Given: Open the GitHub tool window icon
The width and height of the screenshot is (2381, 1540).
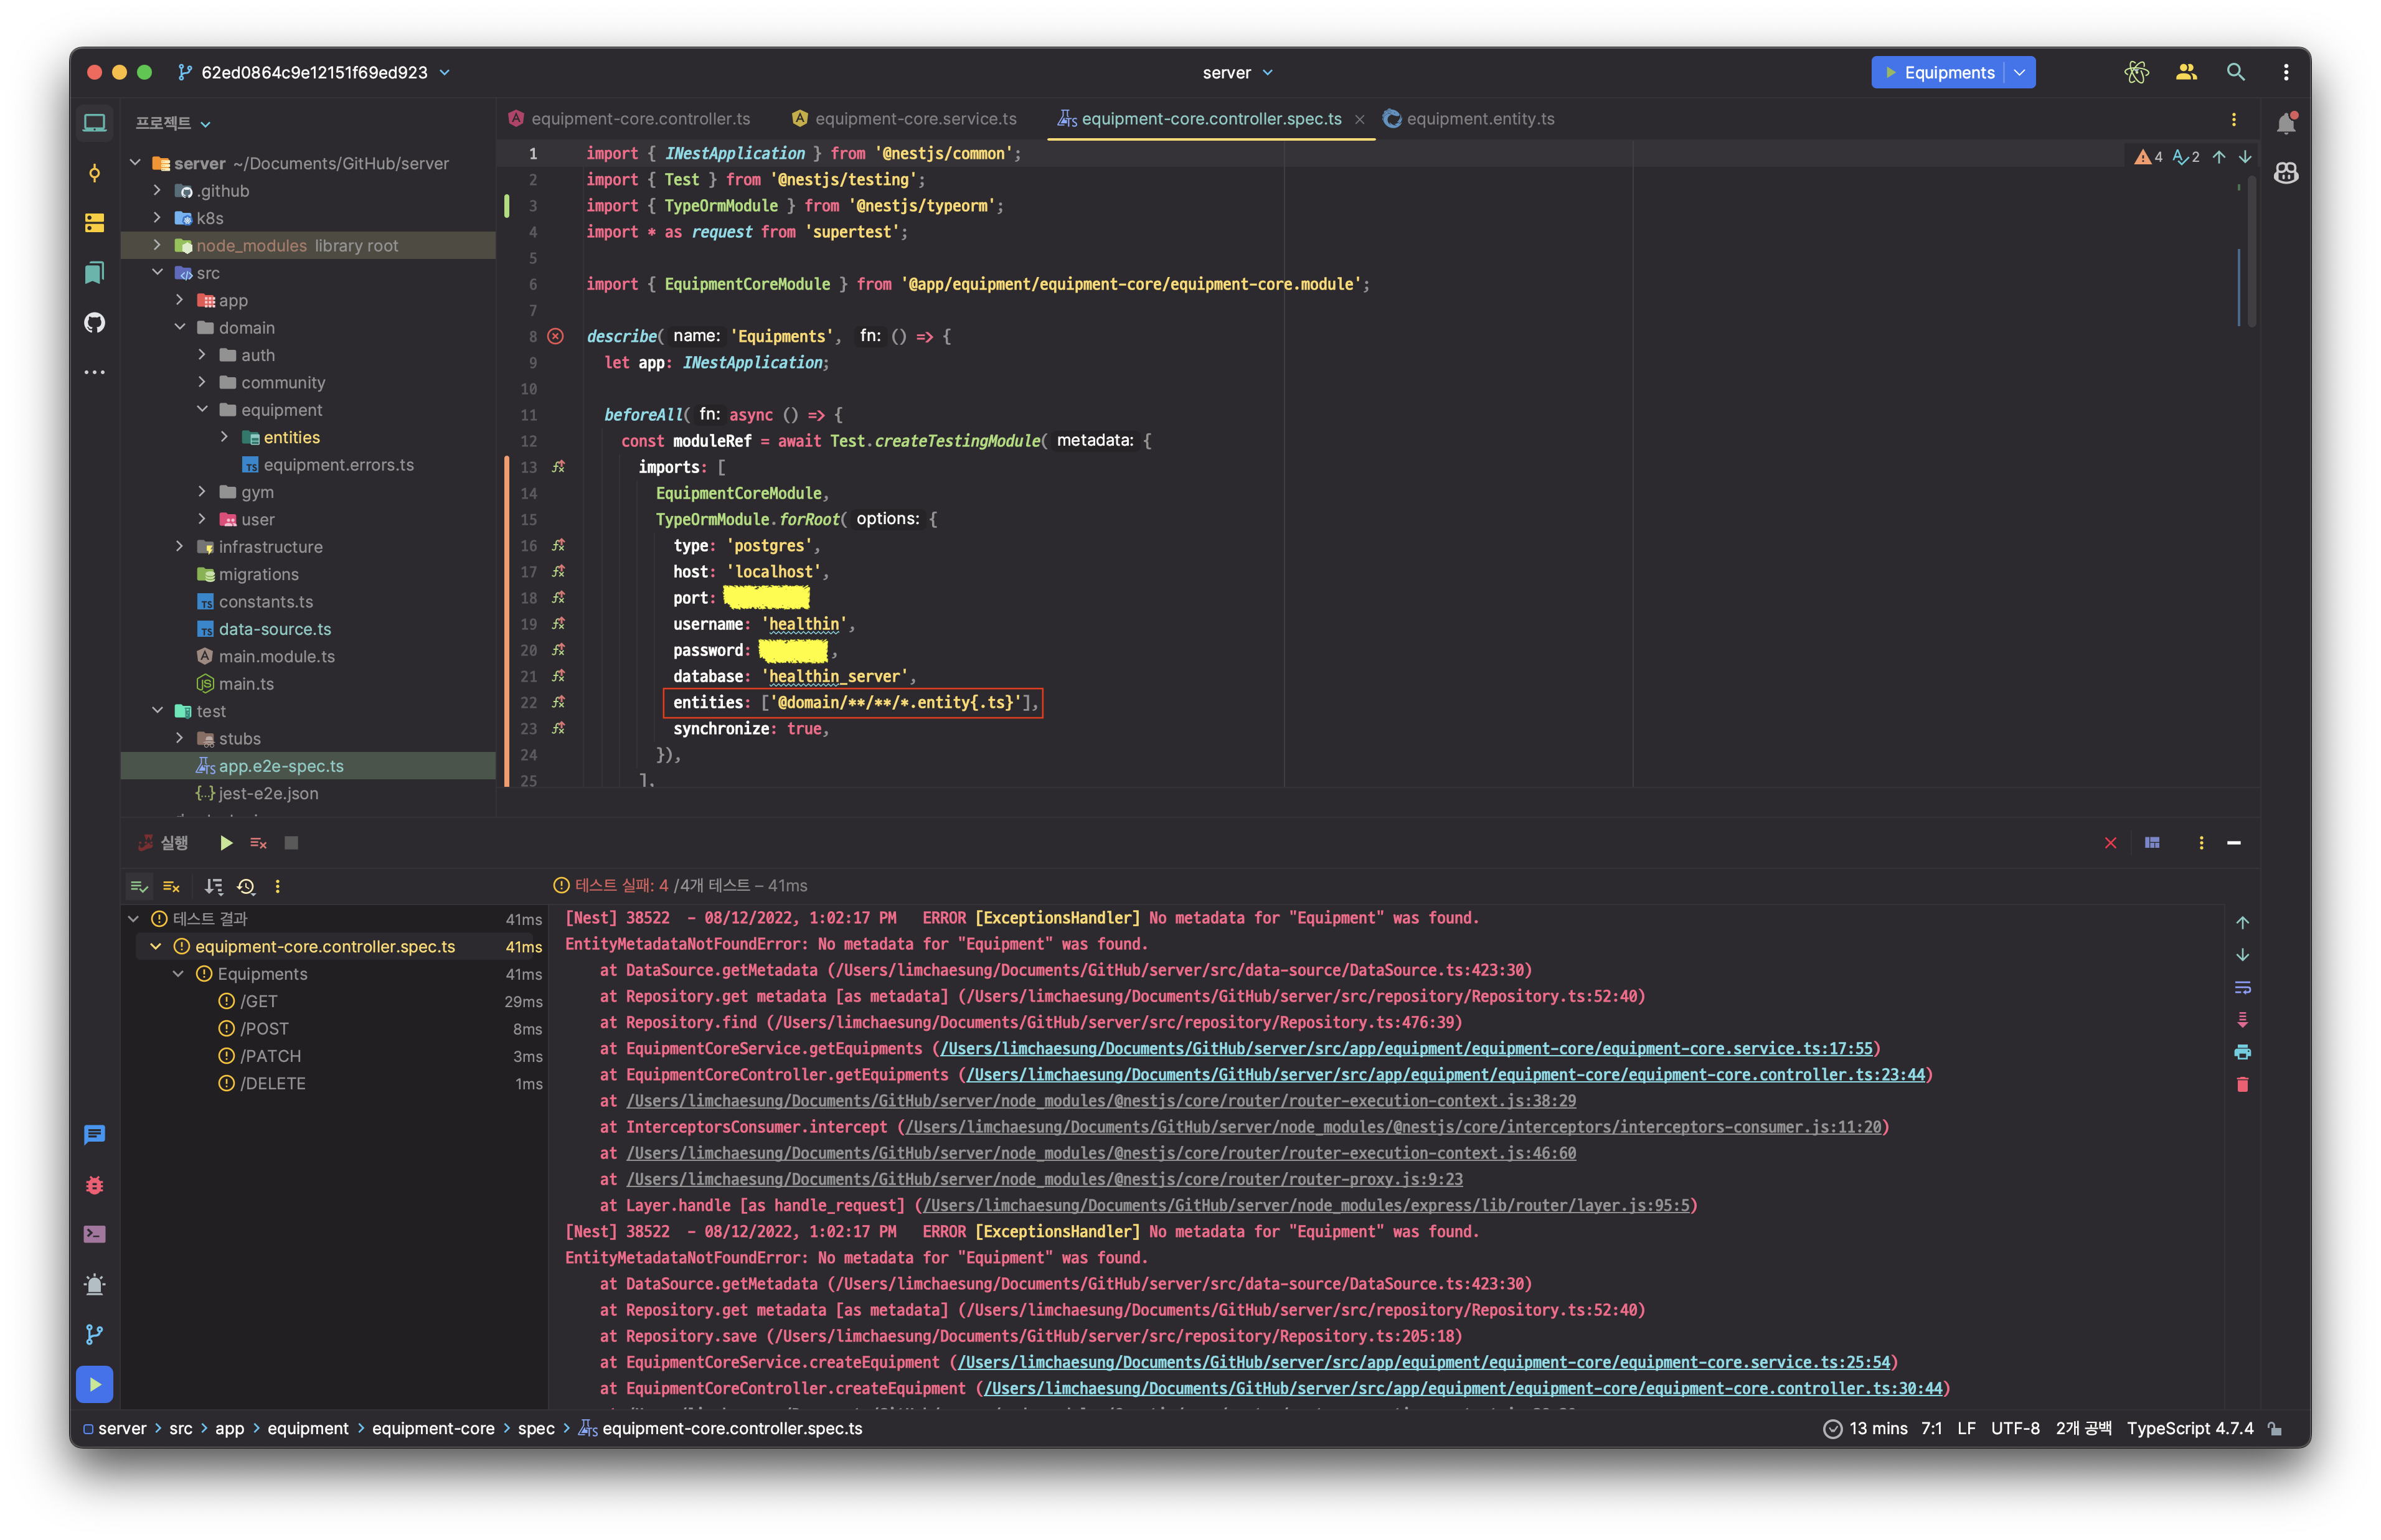Looking at the screenshot, I should click(x=94, y=322).
